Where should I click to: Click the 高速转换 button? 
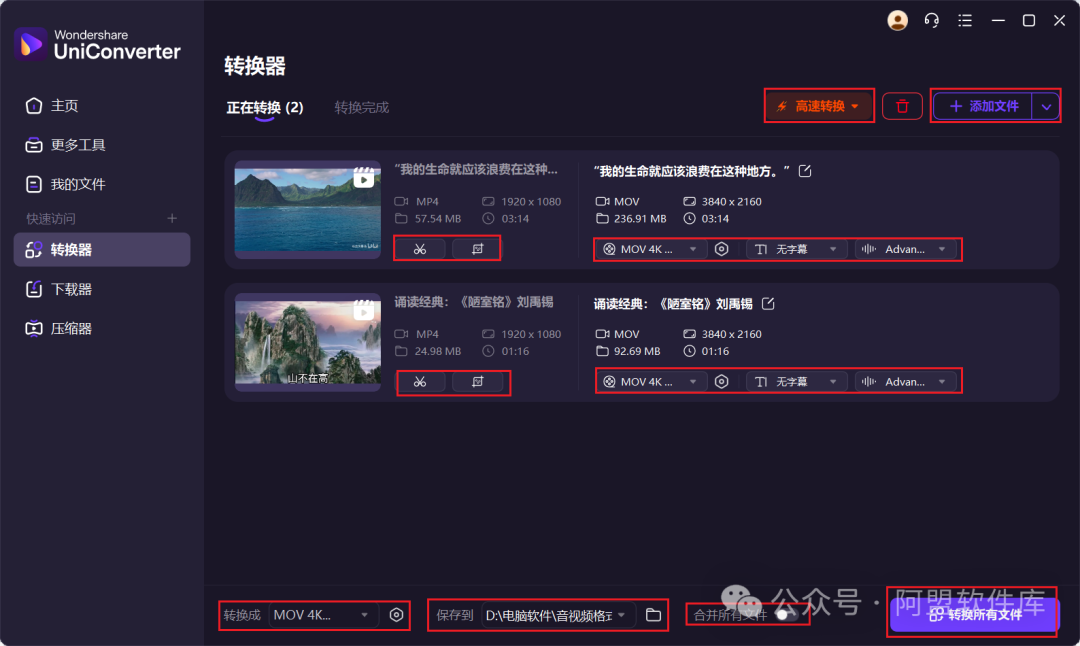(x=819, y=105)
